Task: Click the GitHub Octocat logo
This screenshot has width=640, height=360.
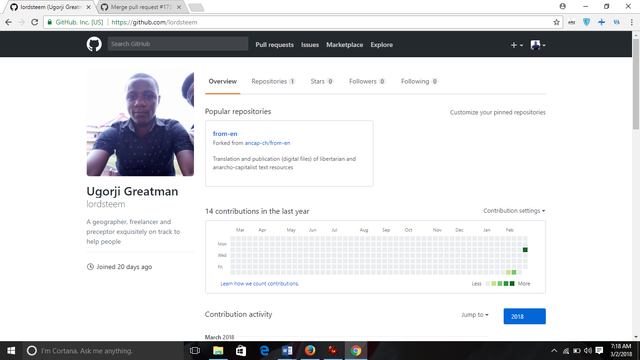Action: tap(94, 44)
